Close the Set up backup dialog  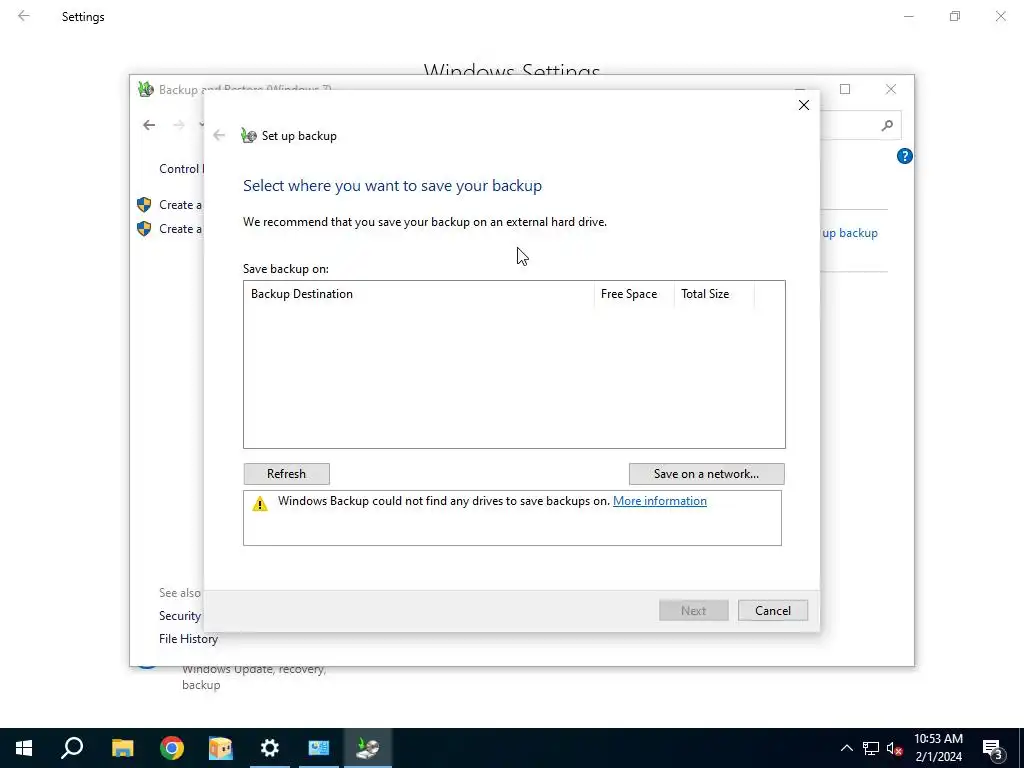coord(804,105)
